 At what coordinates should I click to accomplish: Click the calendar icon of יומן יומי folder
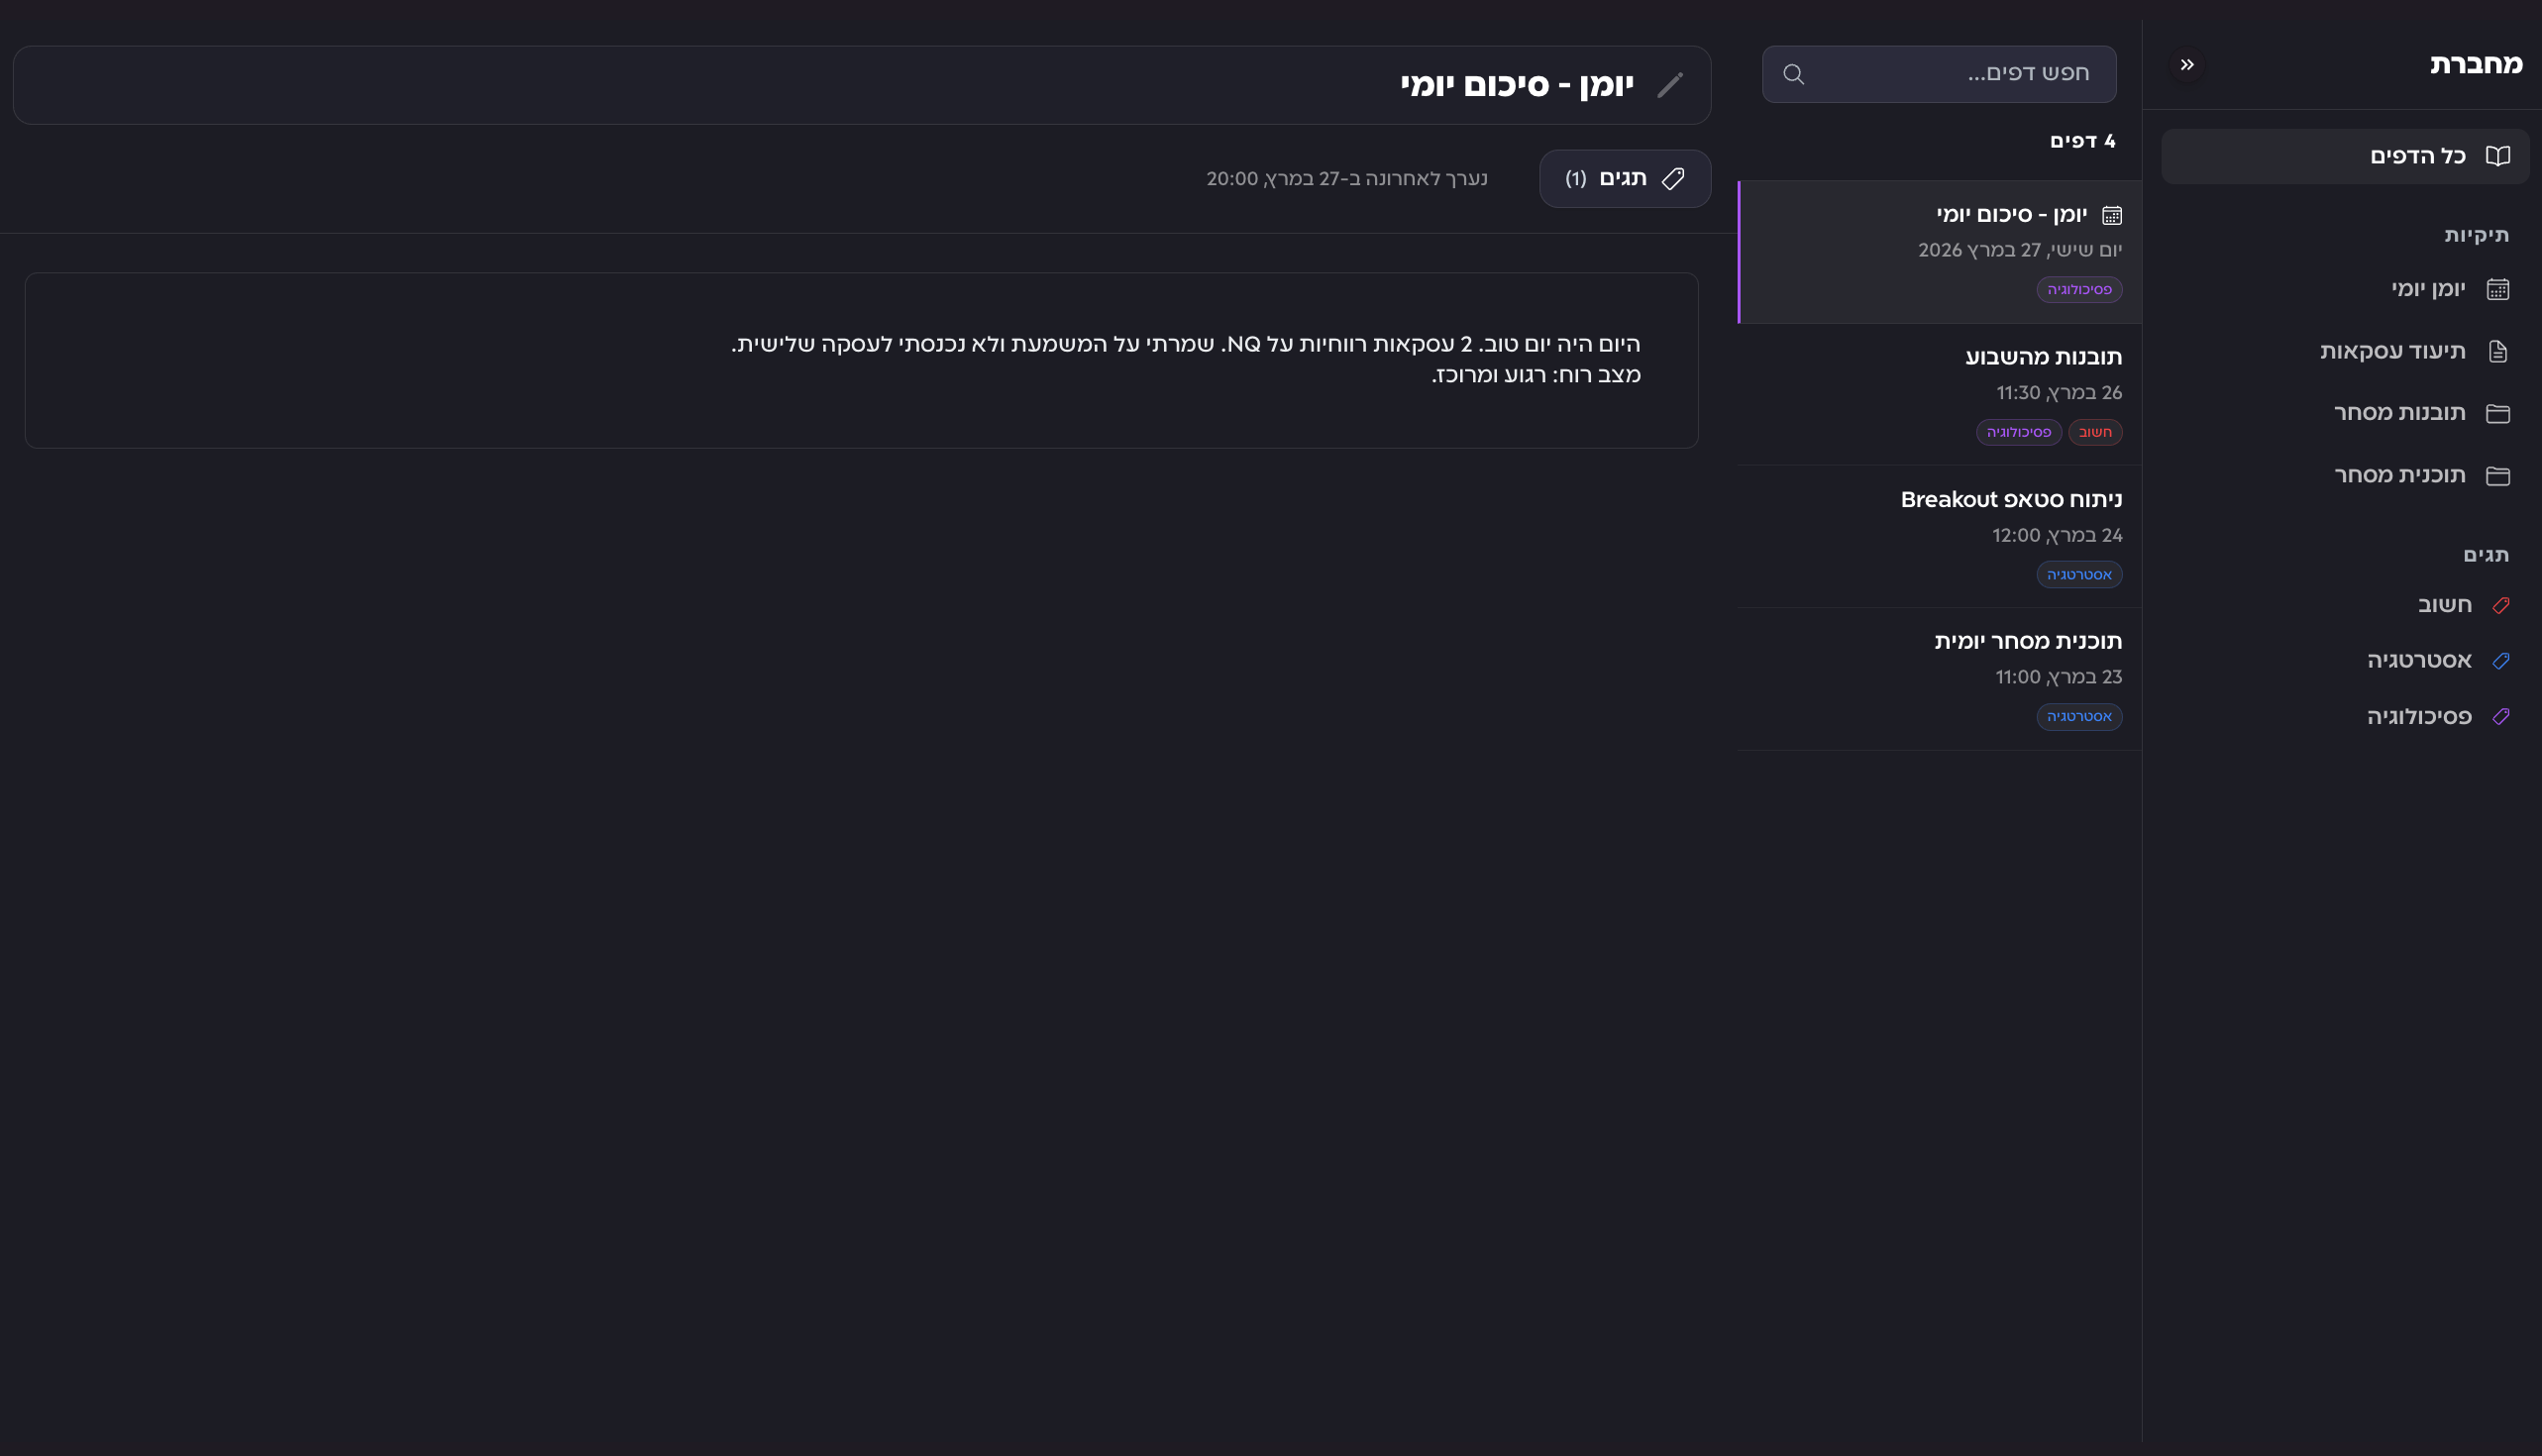coord(2498,289)
